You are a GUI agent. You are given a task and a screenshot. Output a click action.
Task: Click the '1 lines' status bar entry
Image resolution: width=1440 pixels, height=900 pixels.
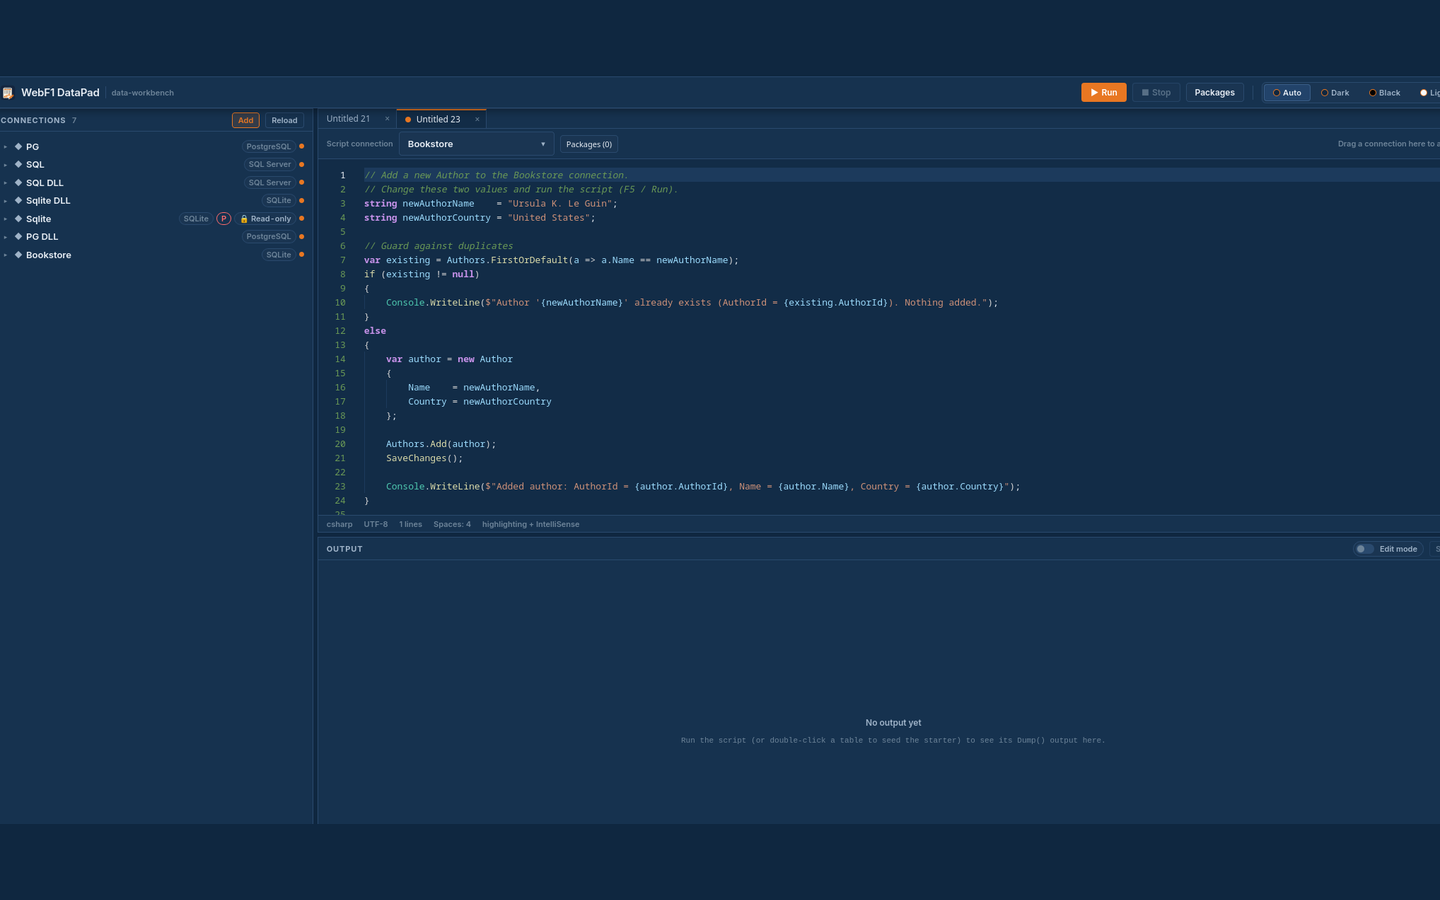pyautogui.click(x=411, y=524)
